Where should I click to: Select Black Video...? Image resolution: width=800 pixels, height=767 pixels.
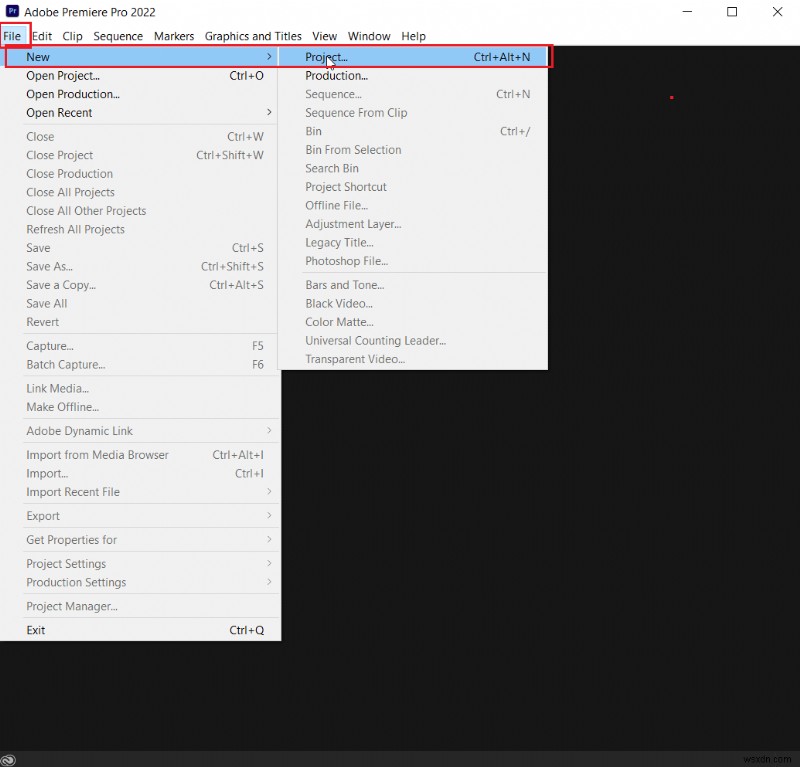(413, 304)
